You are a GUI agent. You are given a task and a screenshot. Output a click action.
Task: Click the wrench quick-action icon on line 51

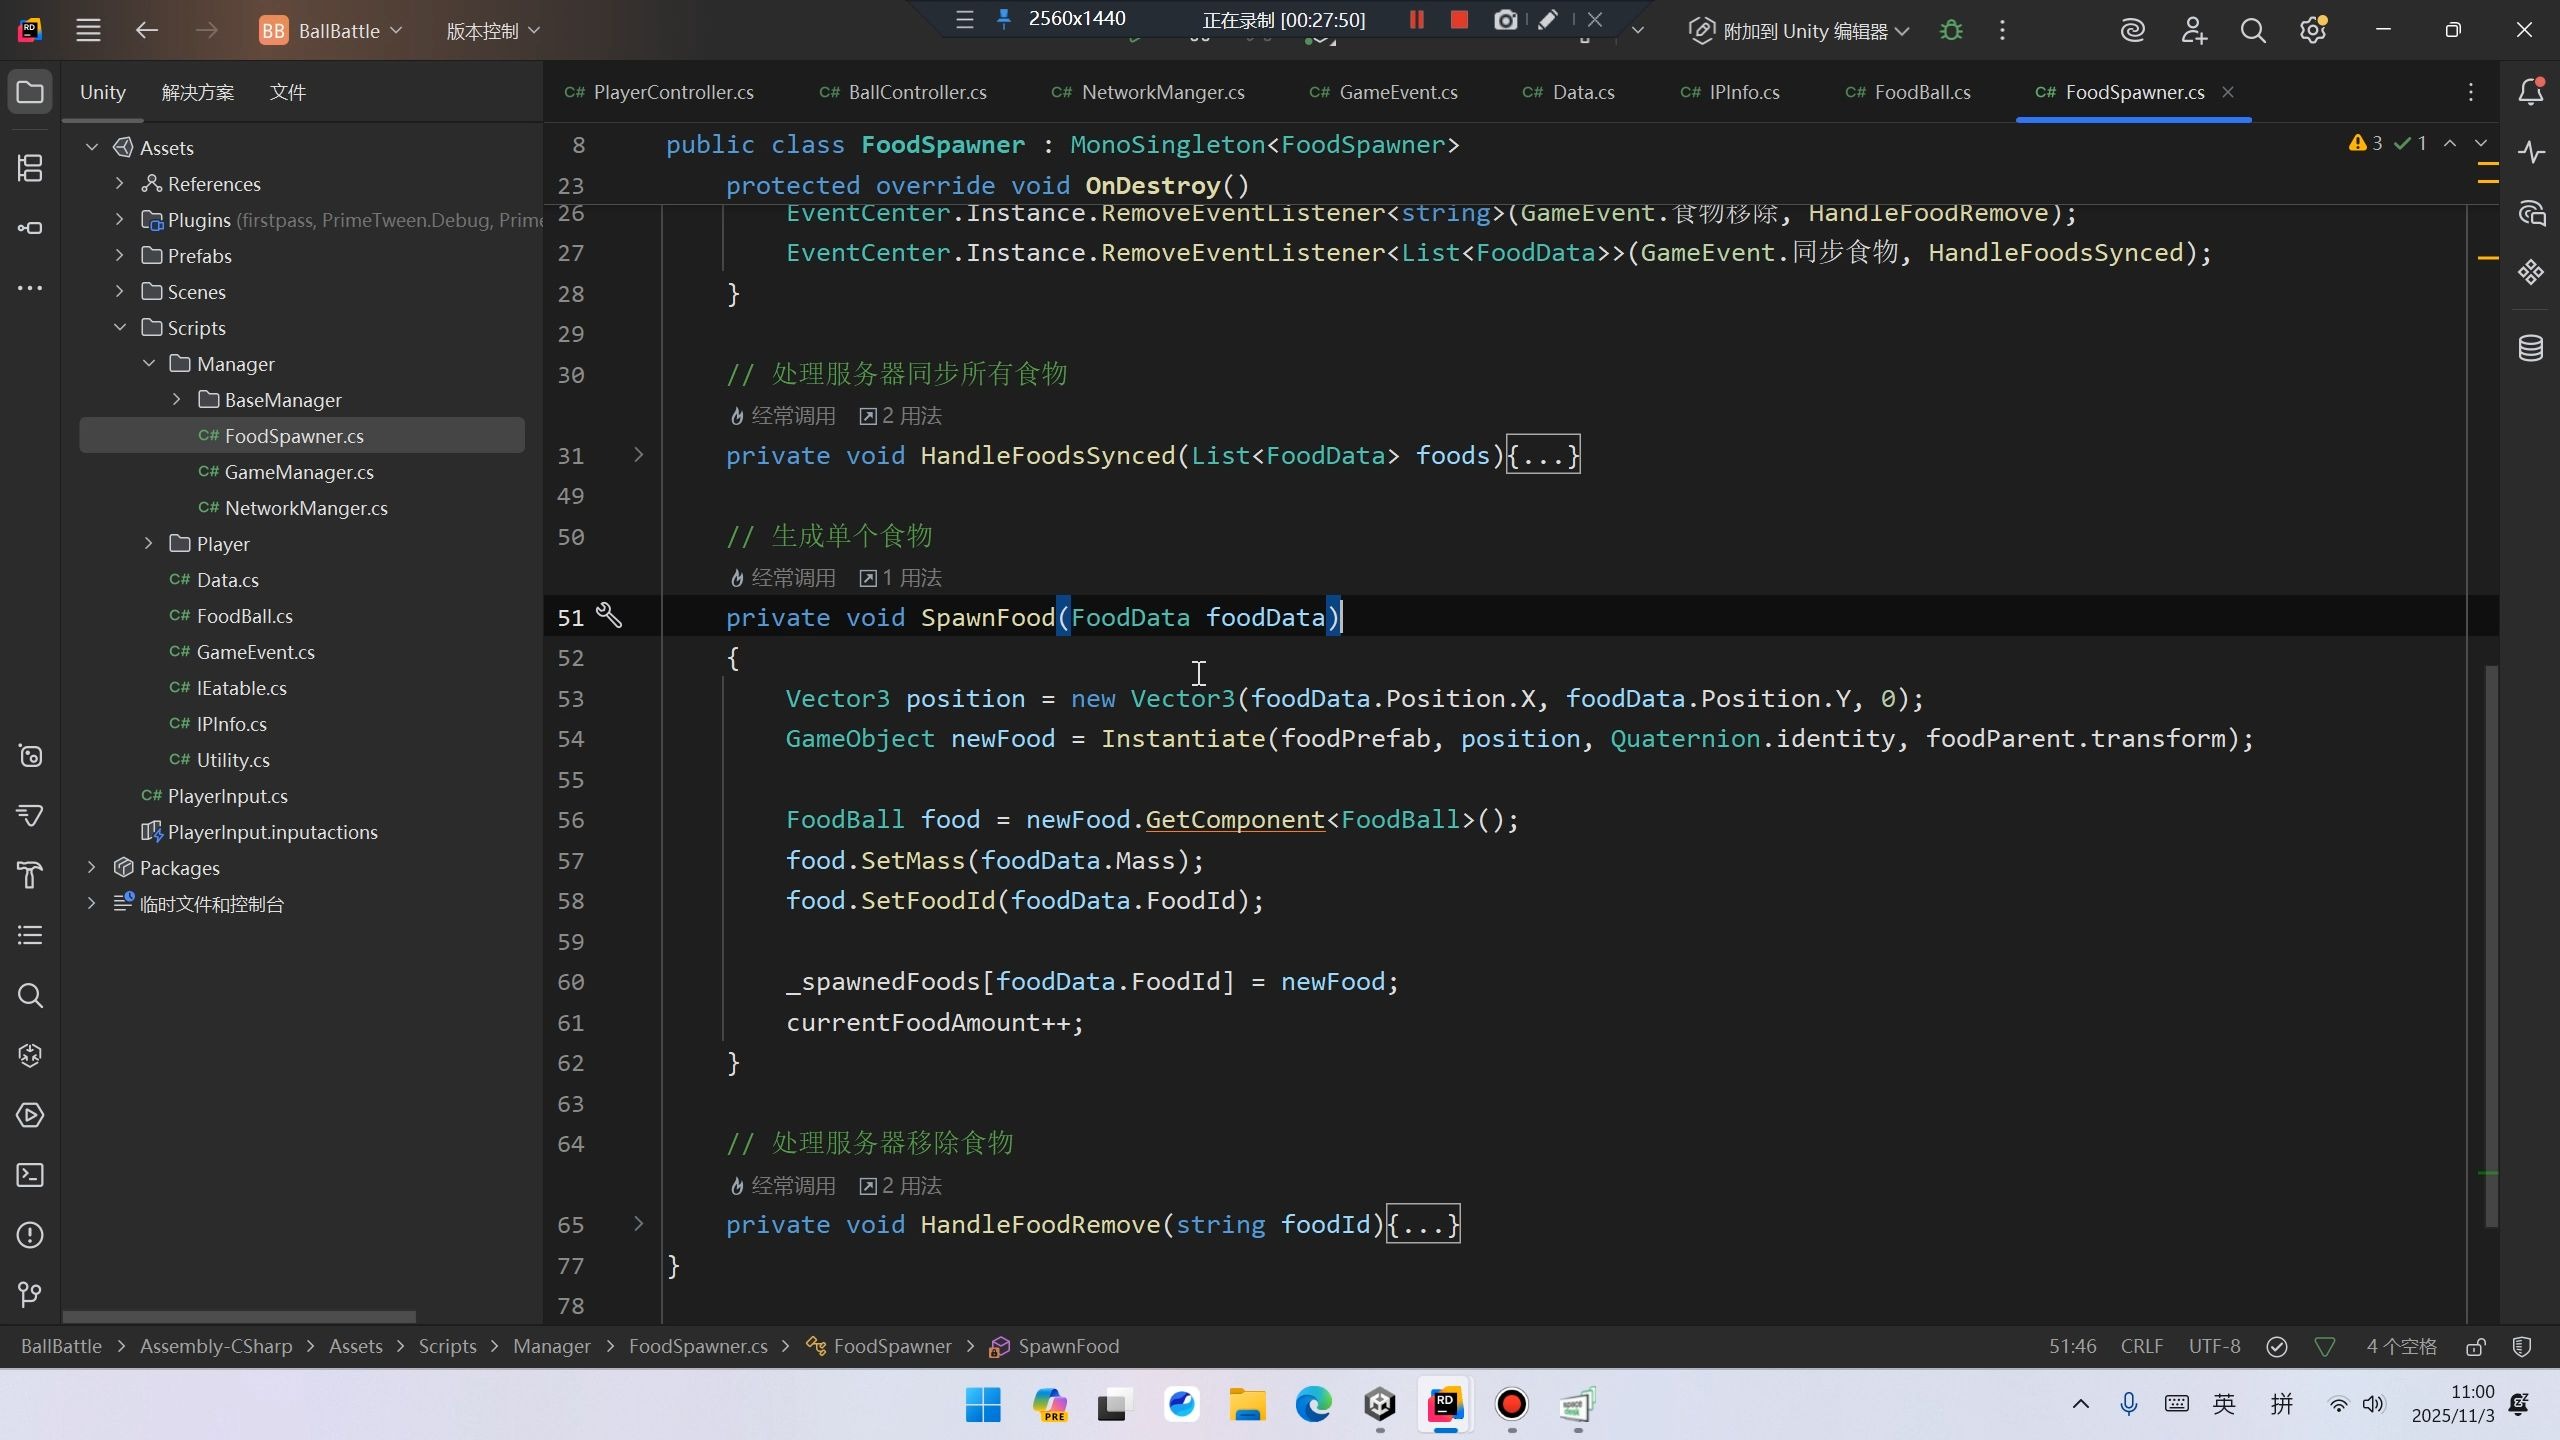tap(609, 616)
